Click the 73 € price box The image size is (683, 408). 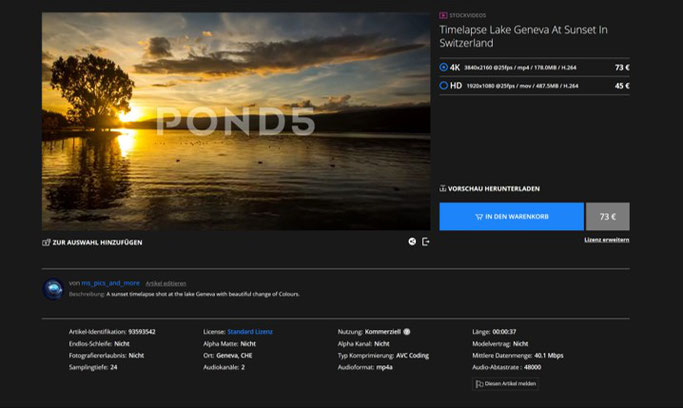pos(608,216)
